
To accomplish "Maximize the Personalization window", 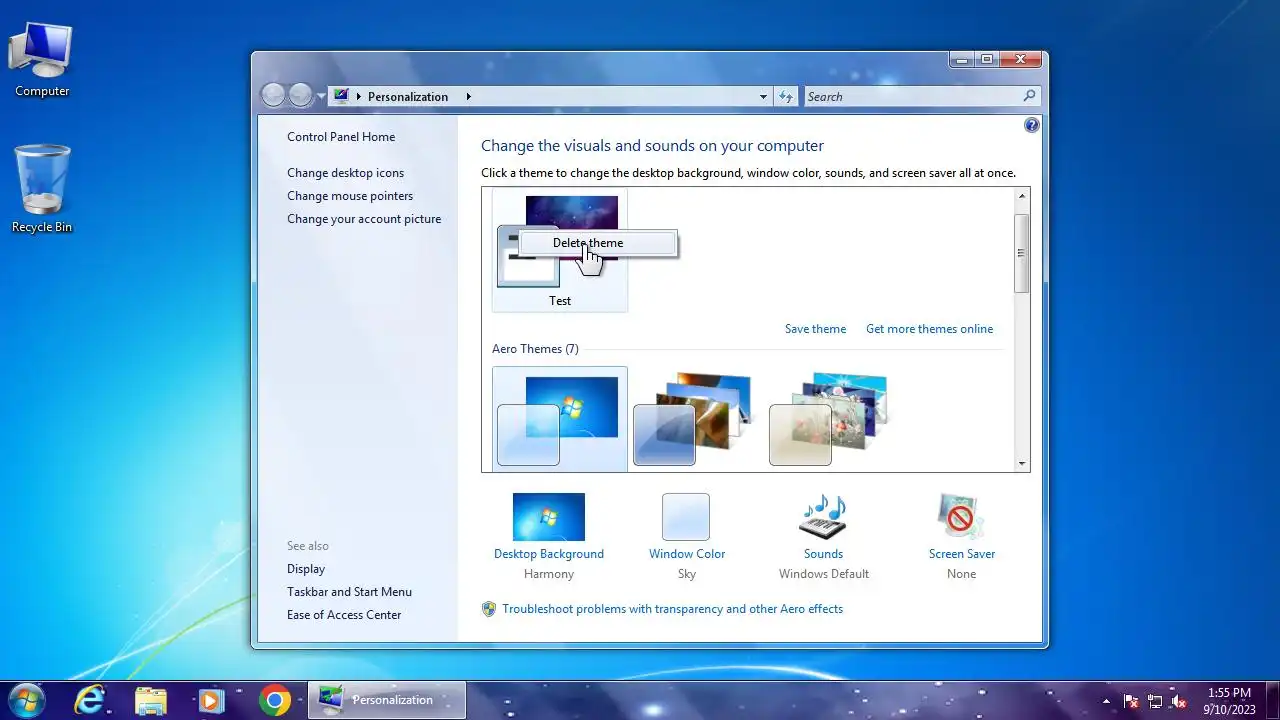I will [987, 60].
